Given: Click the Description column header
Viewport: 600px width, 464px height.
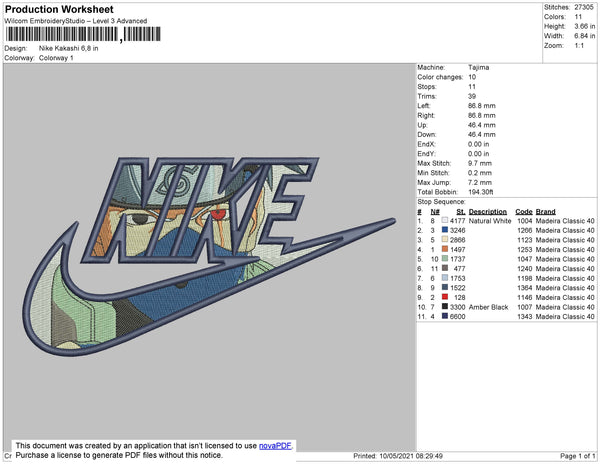Looking at the screenshot, I should pyautogui.click(x=488, y=212).
